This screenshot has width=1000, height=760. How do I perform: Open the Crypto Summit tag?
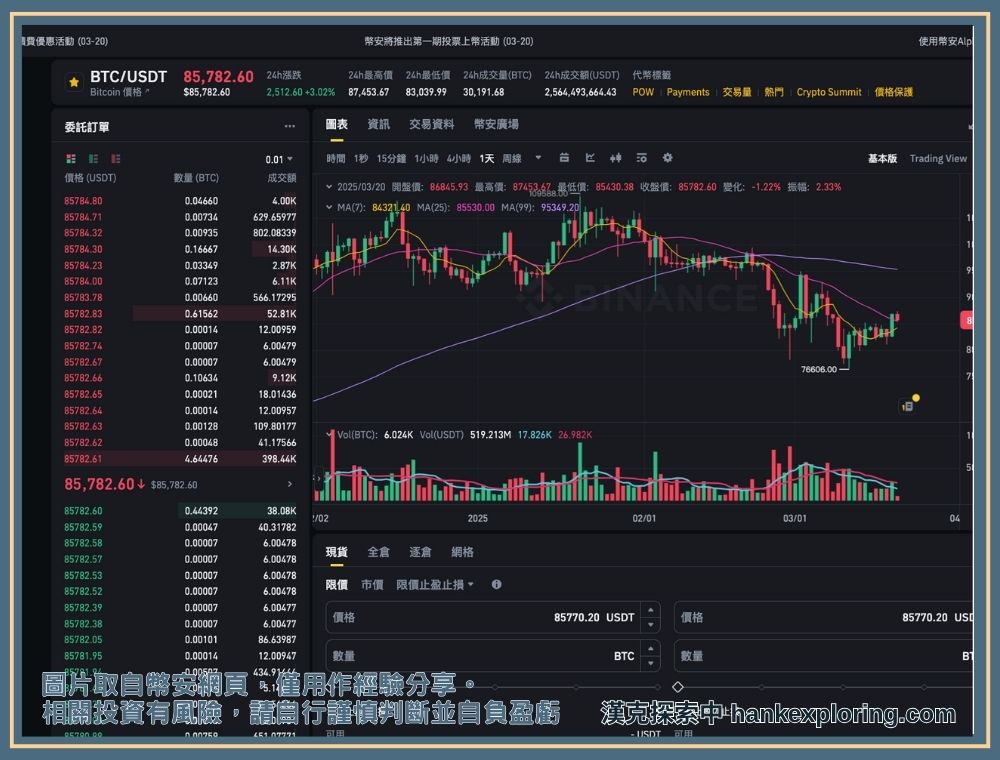pyautogui.click(x=828, y=92)
